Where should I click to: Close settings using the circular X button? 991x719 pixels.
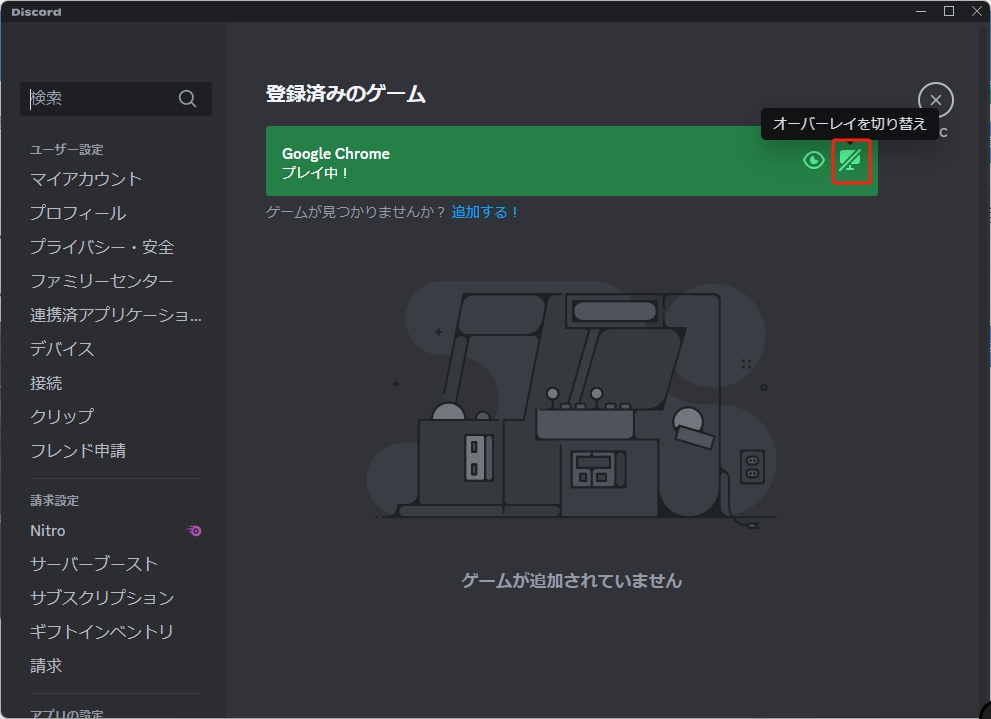click(935, 100)
